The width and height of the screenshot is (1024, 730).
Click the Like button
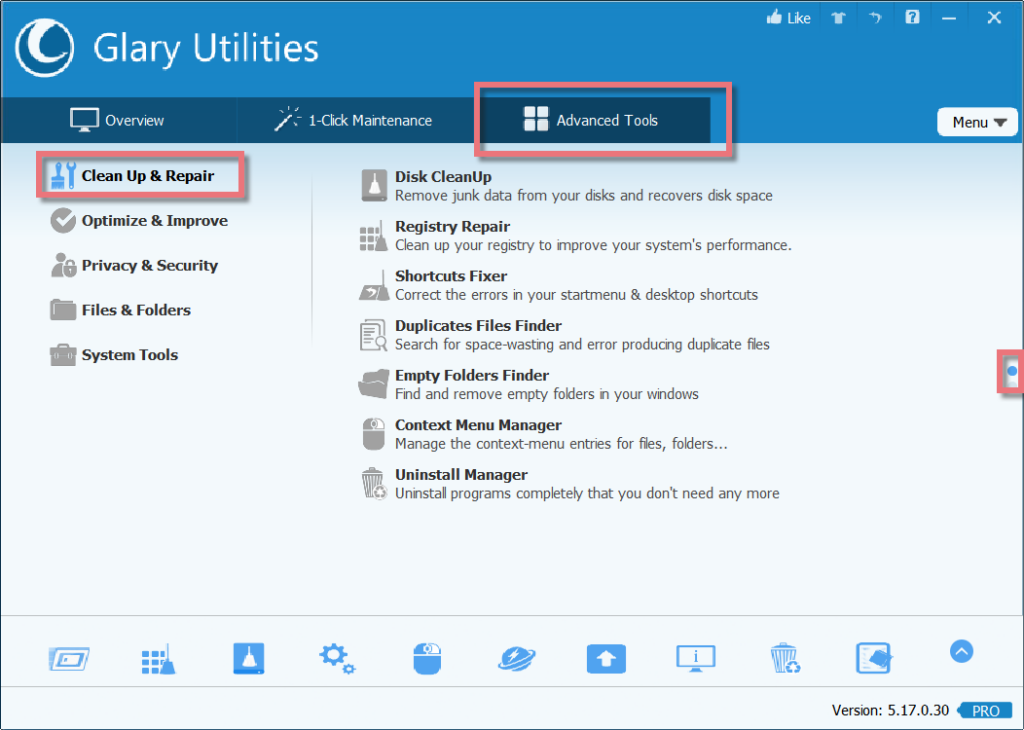tap(788, 17)
